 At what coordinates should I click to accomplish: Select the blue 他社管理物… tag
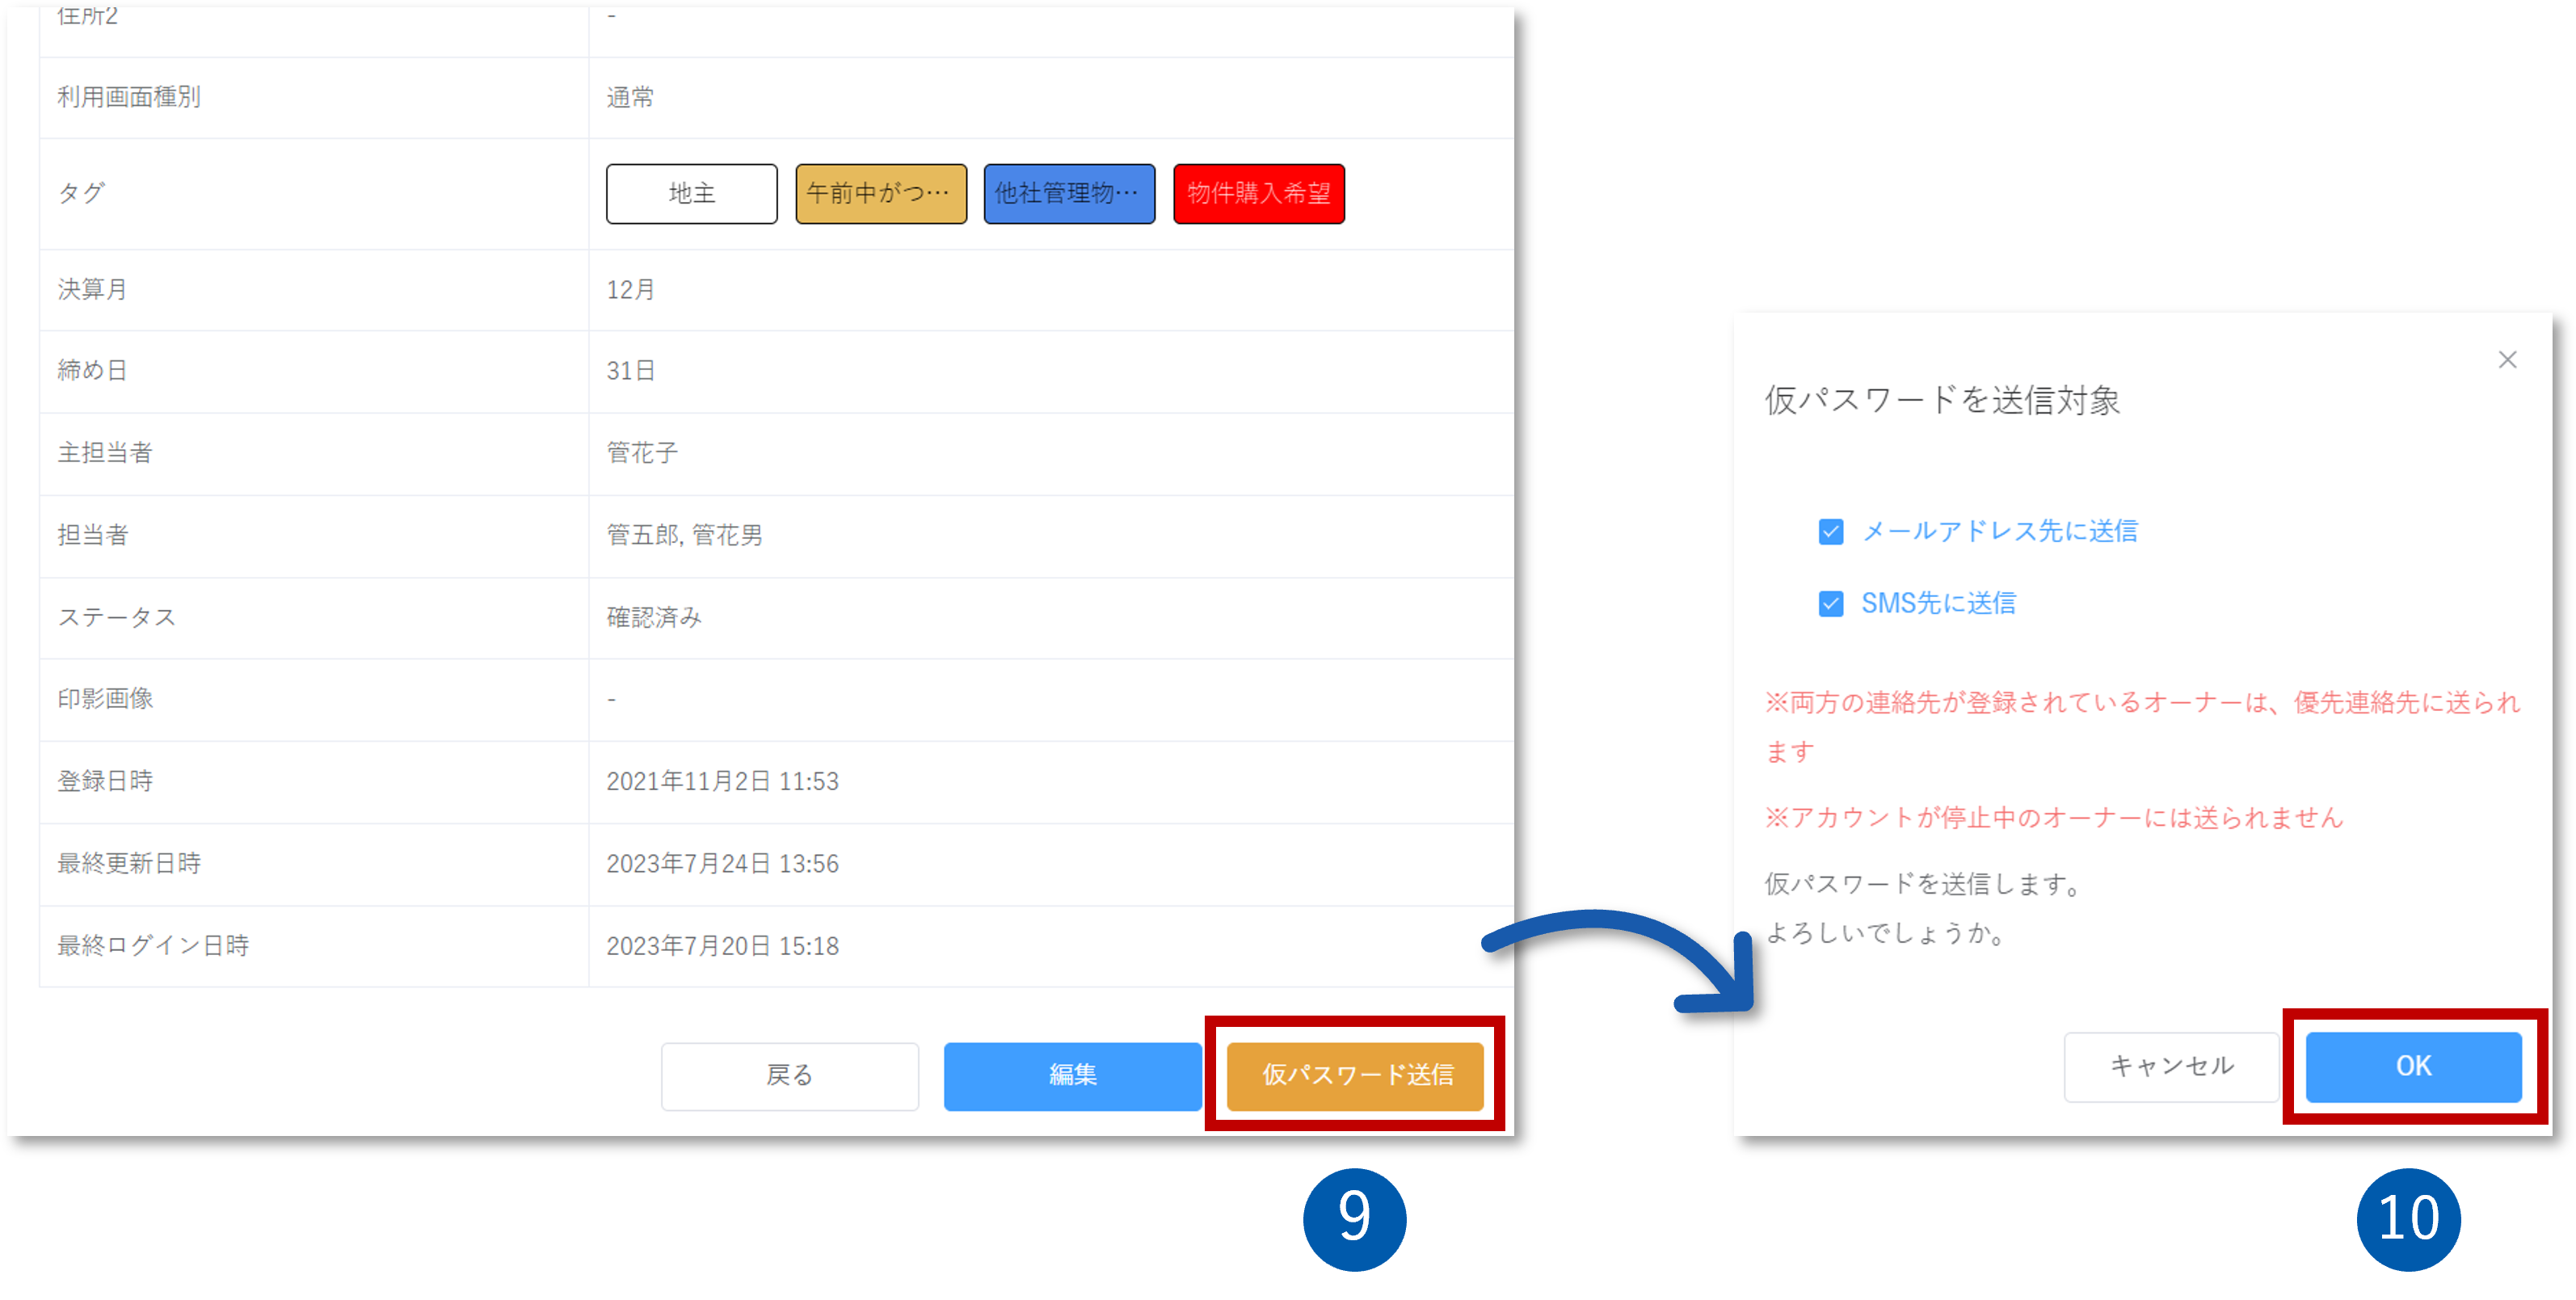[1068, 194]
